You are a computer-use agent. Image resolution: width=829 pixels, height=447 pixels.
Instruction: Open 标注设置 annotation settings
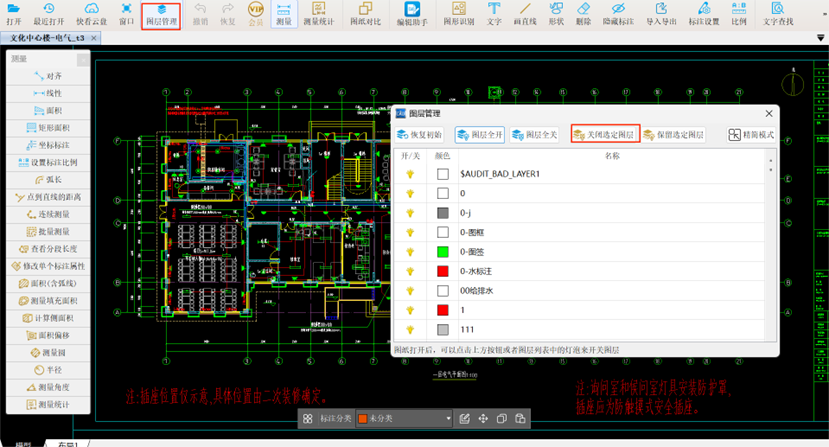pyautogui.click(x=704, y=14)
